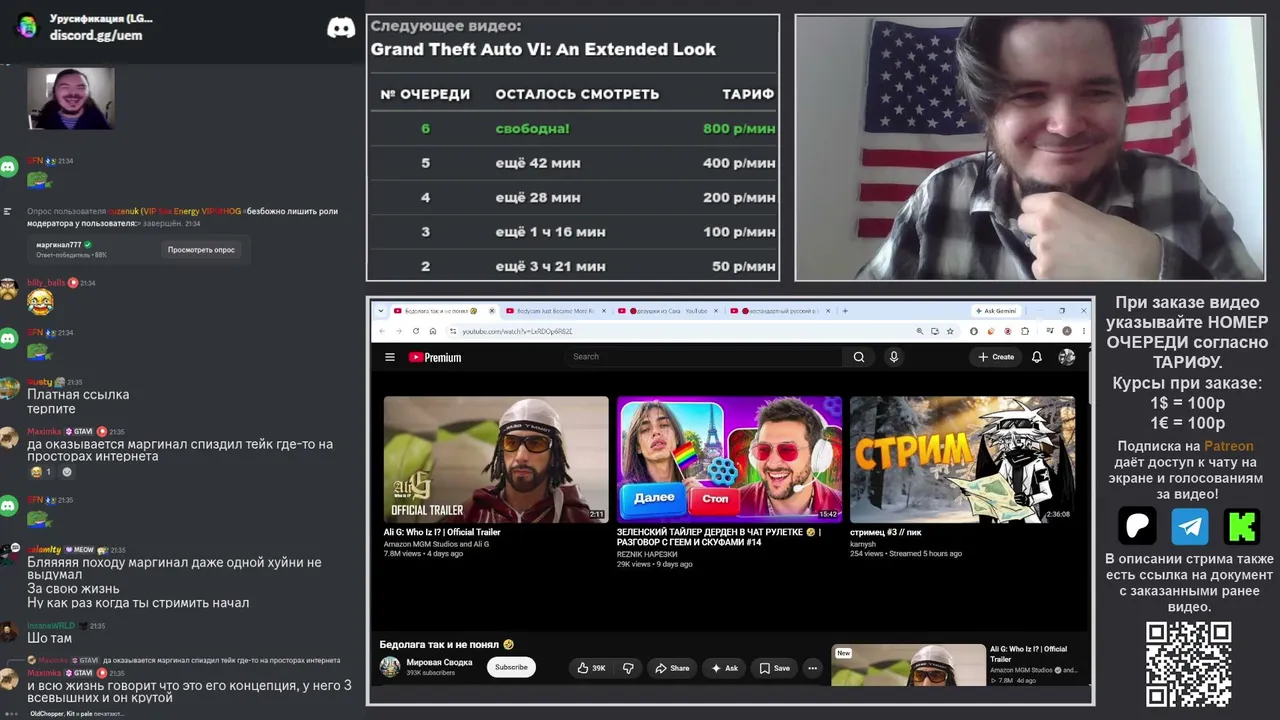Click the Patreon word in the sidebar text
This screenshot has height=720, width=1280.
point(1228,446)
